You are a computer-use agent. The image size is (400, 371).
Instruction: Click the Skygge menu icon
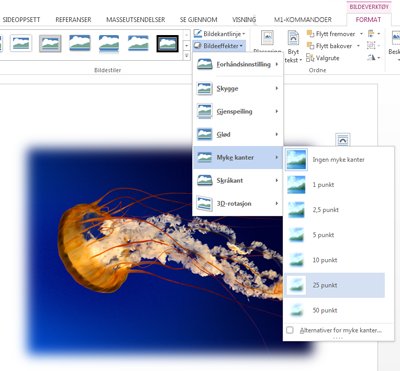coord(204,88)
